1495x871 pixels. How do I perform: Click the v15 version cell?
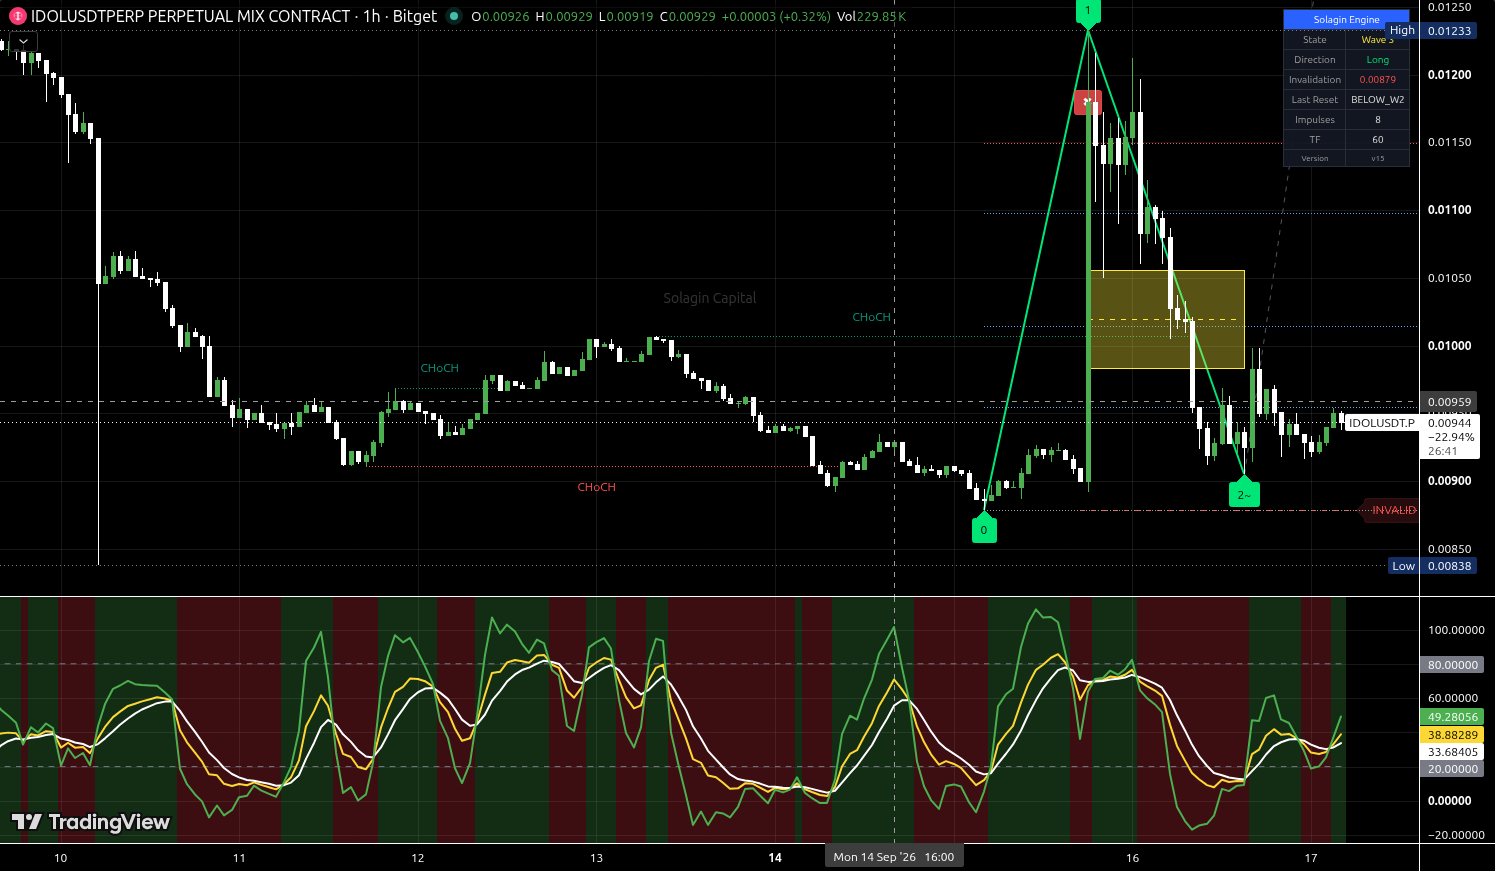pos(1377,158)
